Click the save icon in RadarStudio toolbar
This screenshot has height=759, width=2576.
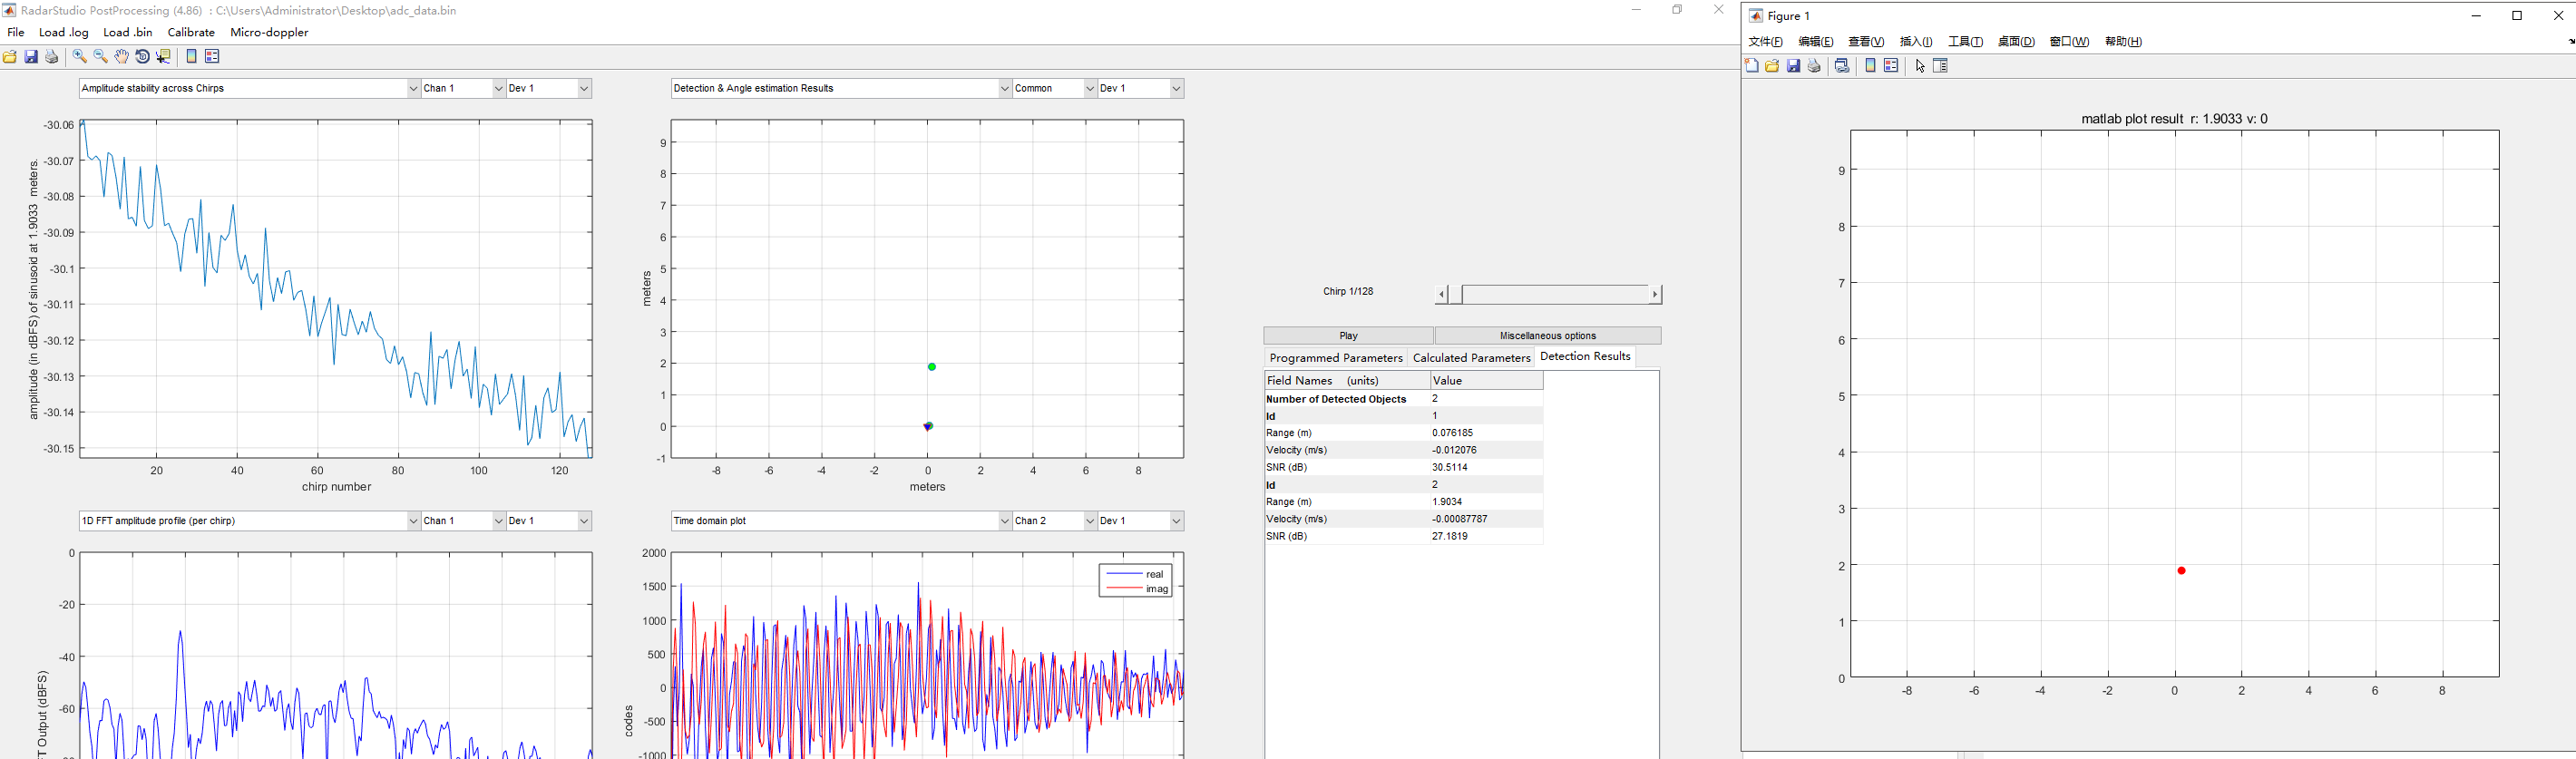31,57
